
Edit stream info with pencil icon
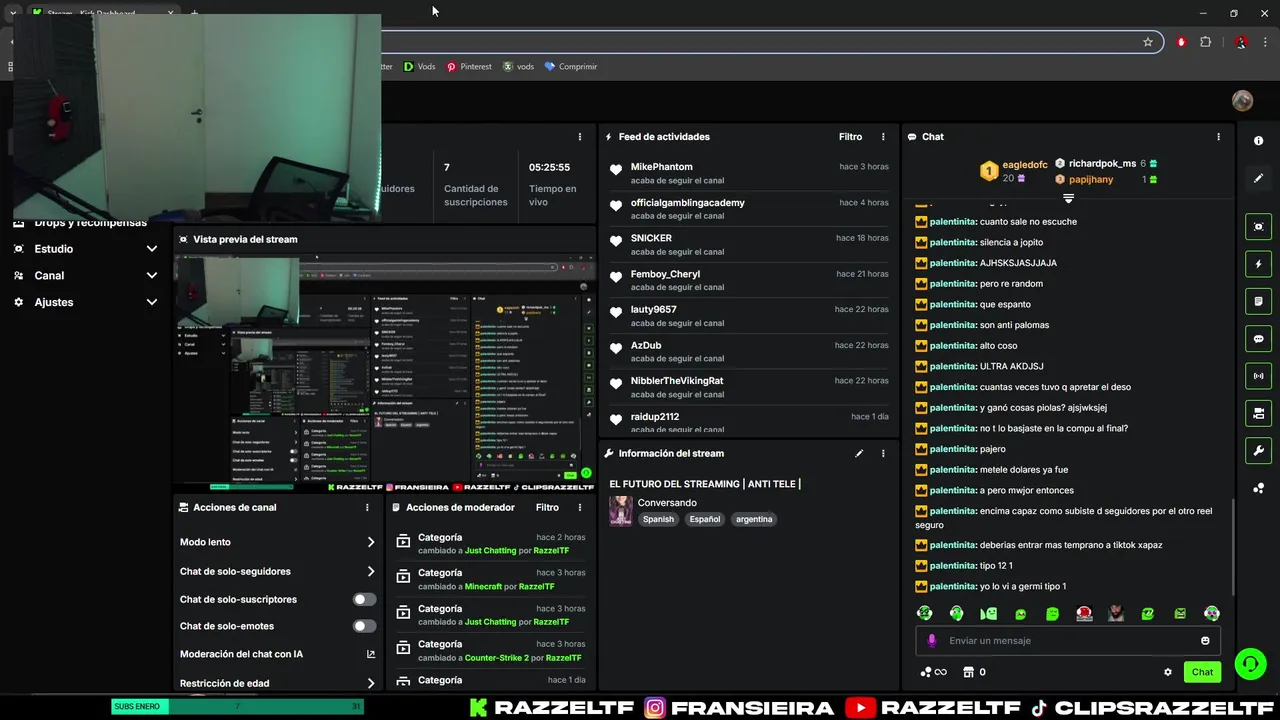click(x=858, y=453)
